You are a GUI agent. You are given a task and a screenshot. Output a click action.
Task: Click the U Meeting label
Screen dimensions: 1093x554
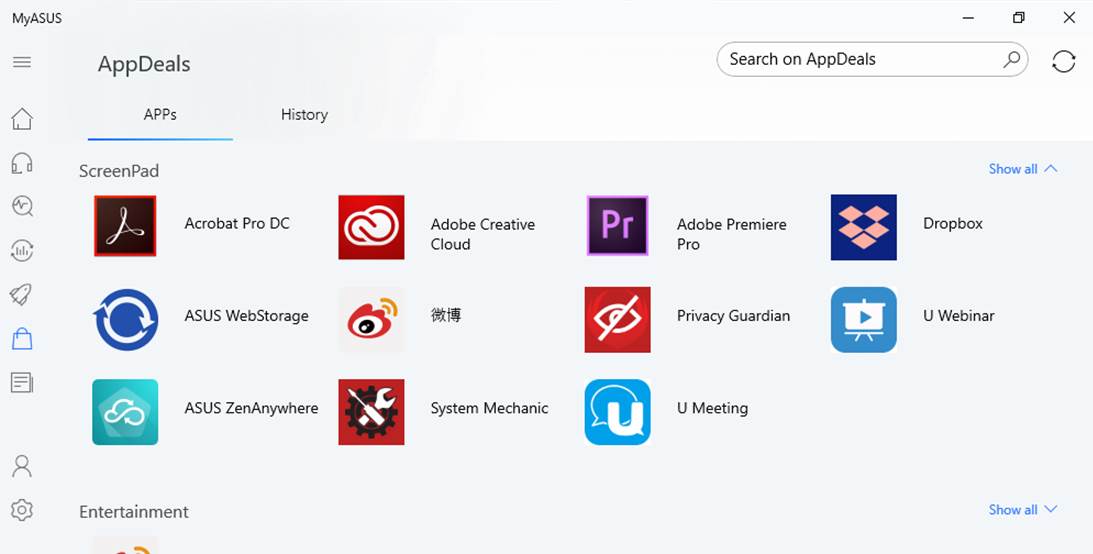[712, 408]
